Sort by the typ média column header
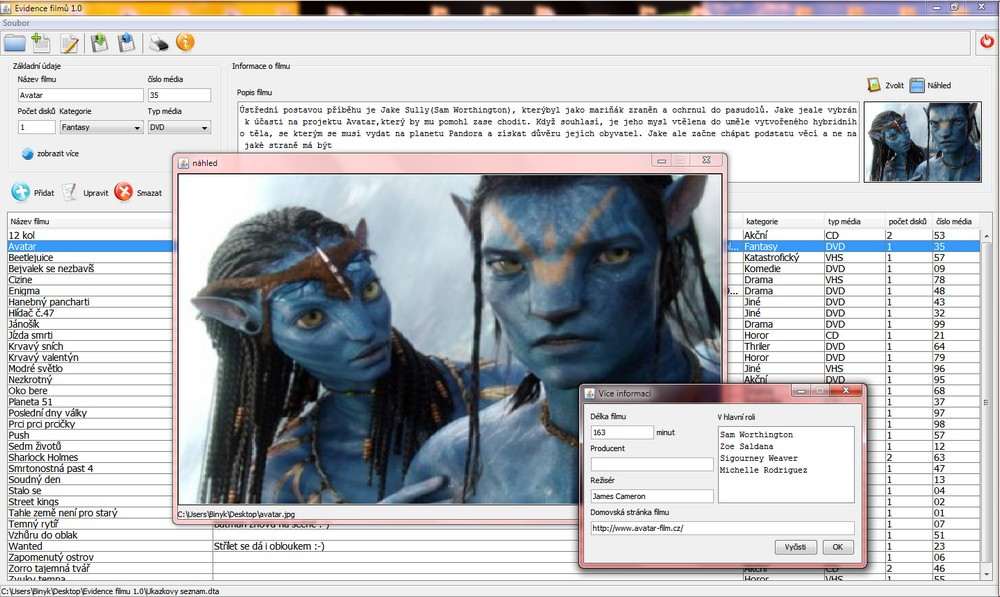The image size is (1000, 597). (854, 221)
